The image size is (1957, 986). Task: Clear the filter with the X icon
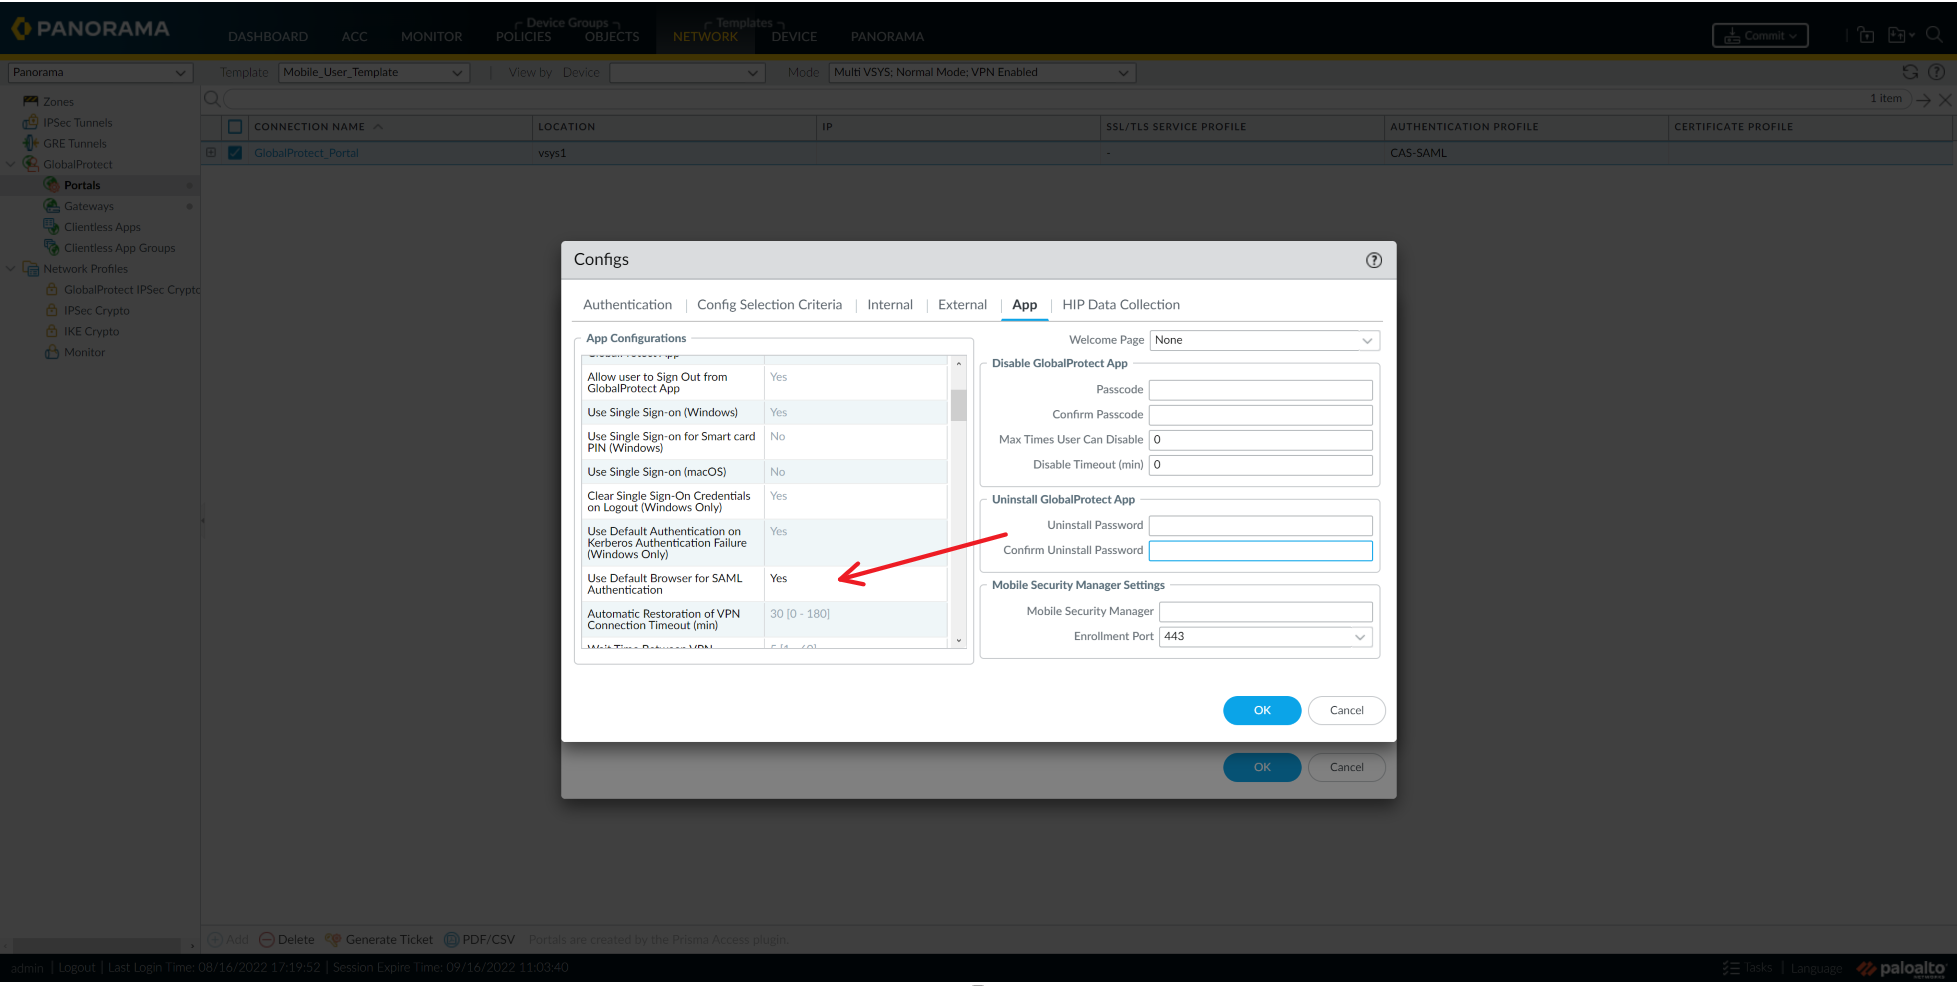[x=1945, y=100]
